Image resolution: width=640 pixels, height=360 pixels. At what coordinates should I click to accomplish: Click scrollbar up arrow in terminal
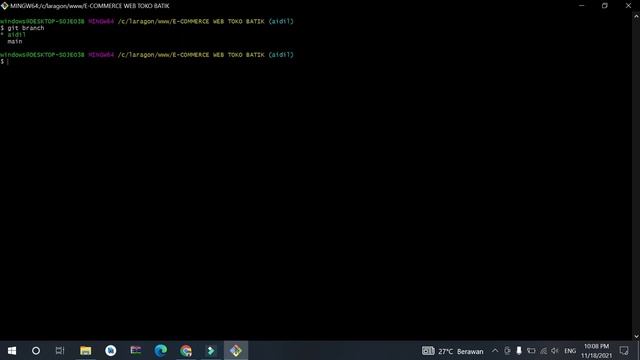click(636, 17)
